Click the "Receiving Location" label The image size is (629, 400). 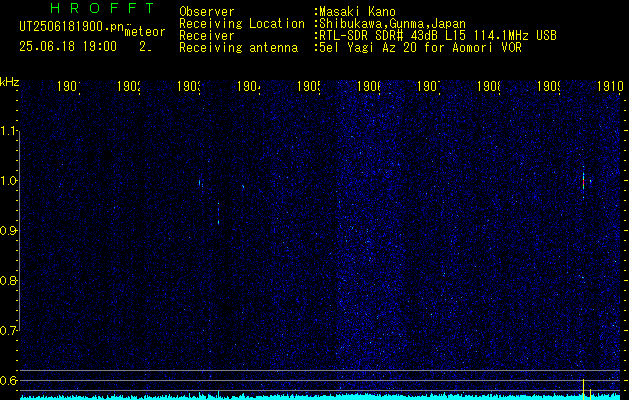(x=242, y=24)
